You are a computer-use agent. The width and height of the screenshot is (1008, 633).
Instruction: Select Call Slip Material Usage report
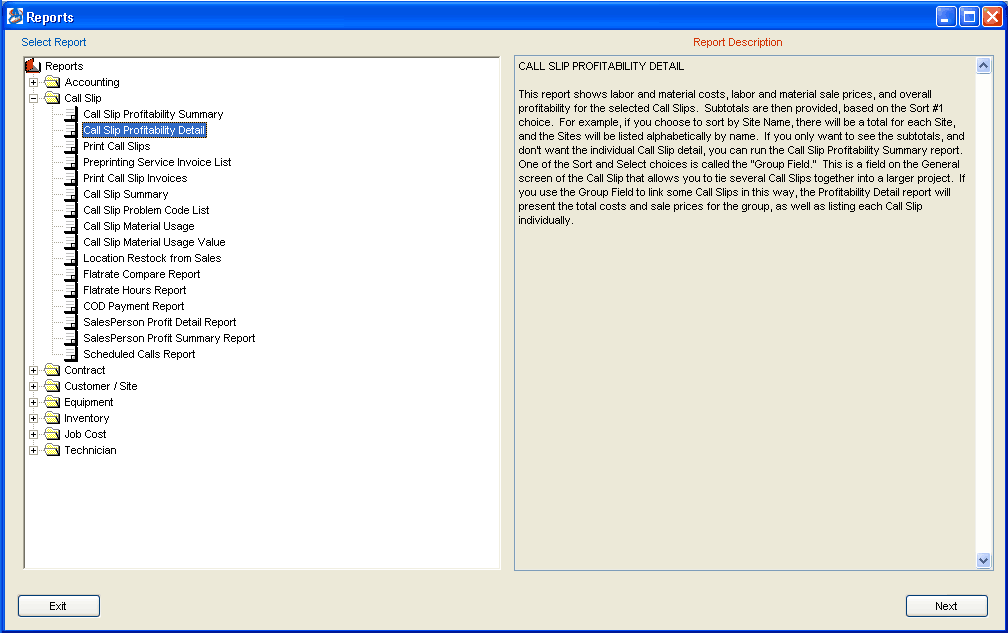tap(138, 226)
